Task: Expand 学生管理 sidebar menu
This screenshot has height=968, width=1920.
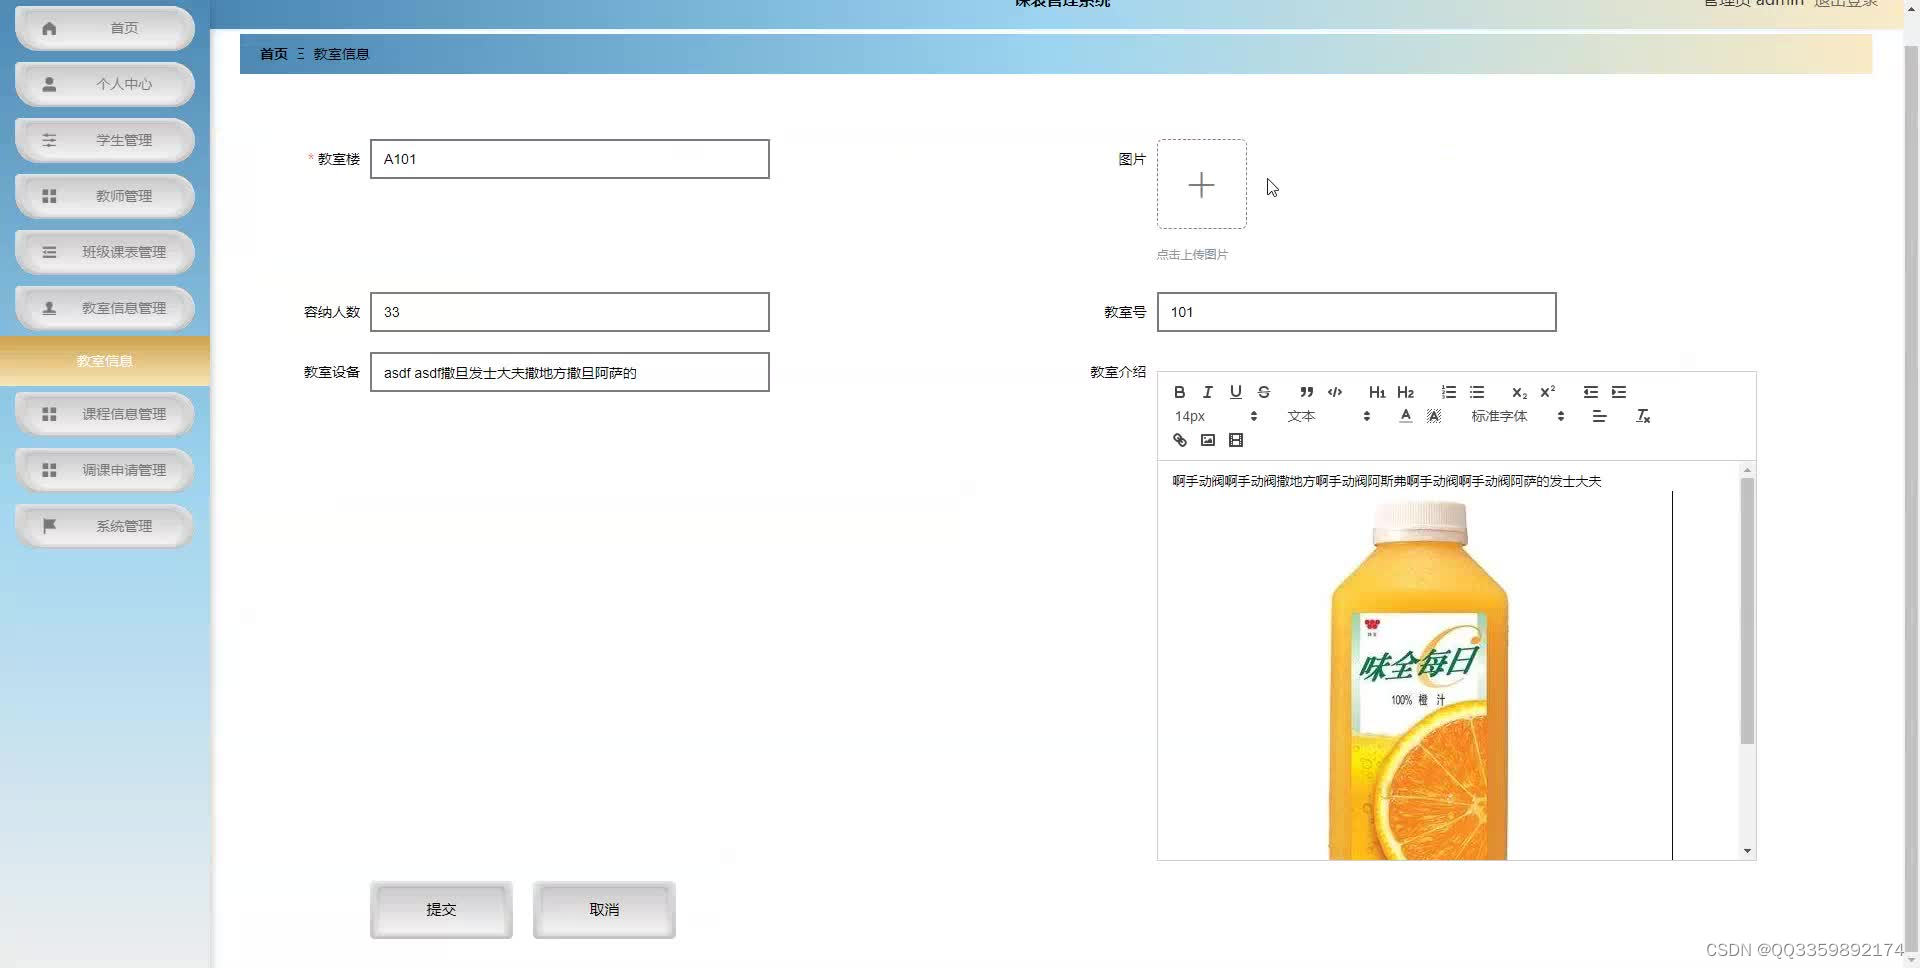Action: click(x=105, y=140)
